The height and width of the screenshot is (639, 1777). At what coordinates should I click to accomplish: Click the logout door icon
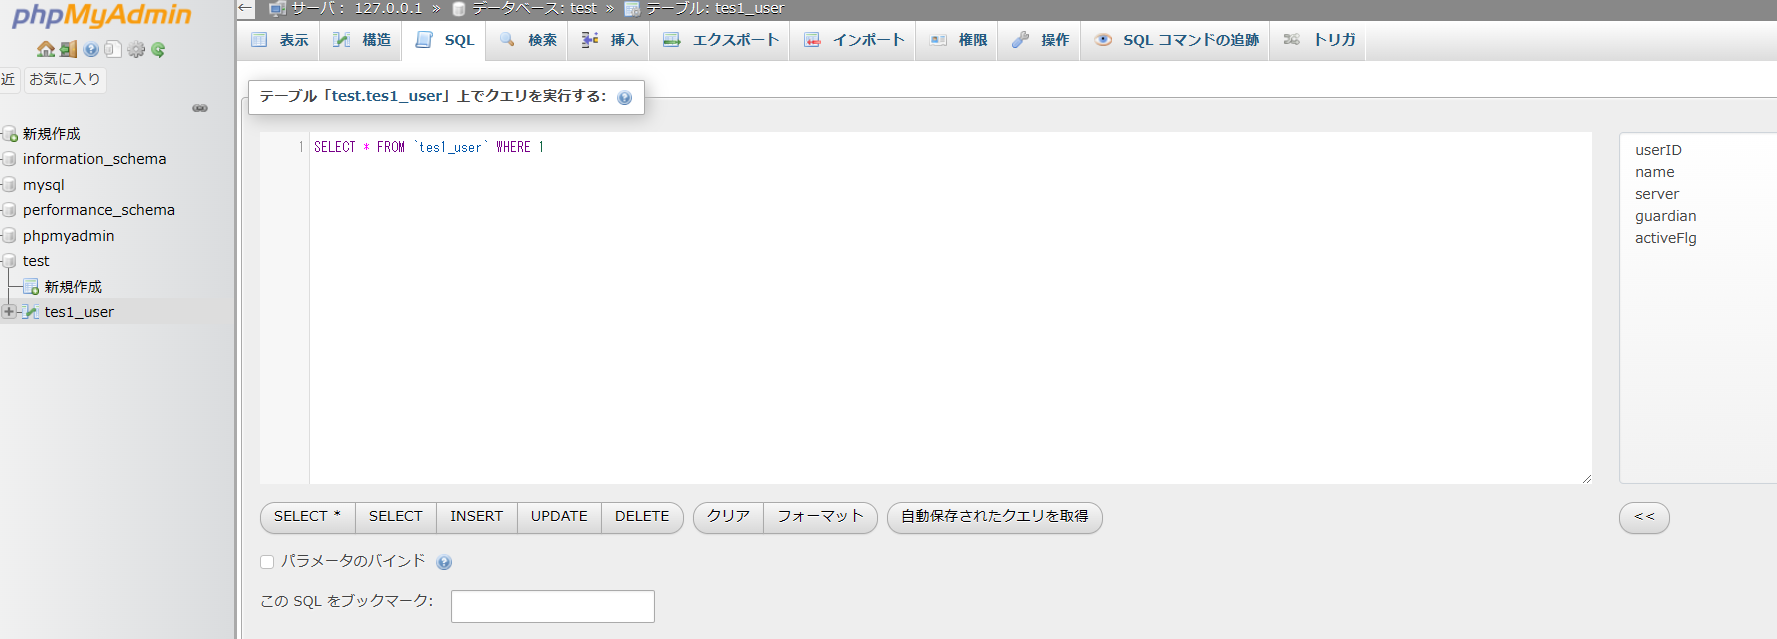point(68,49)
